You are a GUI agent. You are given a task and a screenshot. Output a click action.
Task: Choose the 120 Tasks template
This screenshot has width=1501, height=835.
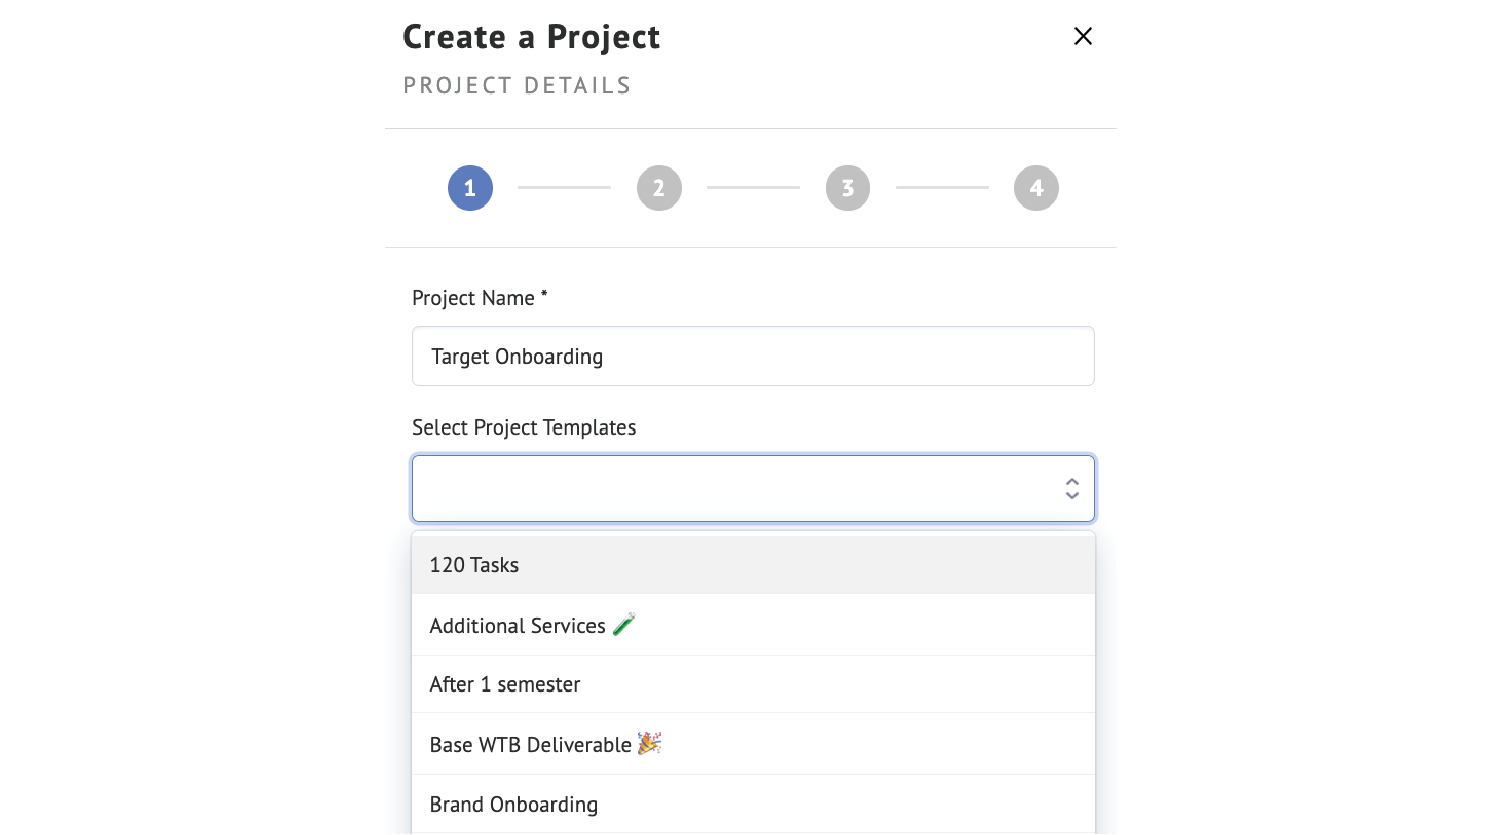[753, 565]
